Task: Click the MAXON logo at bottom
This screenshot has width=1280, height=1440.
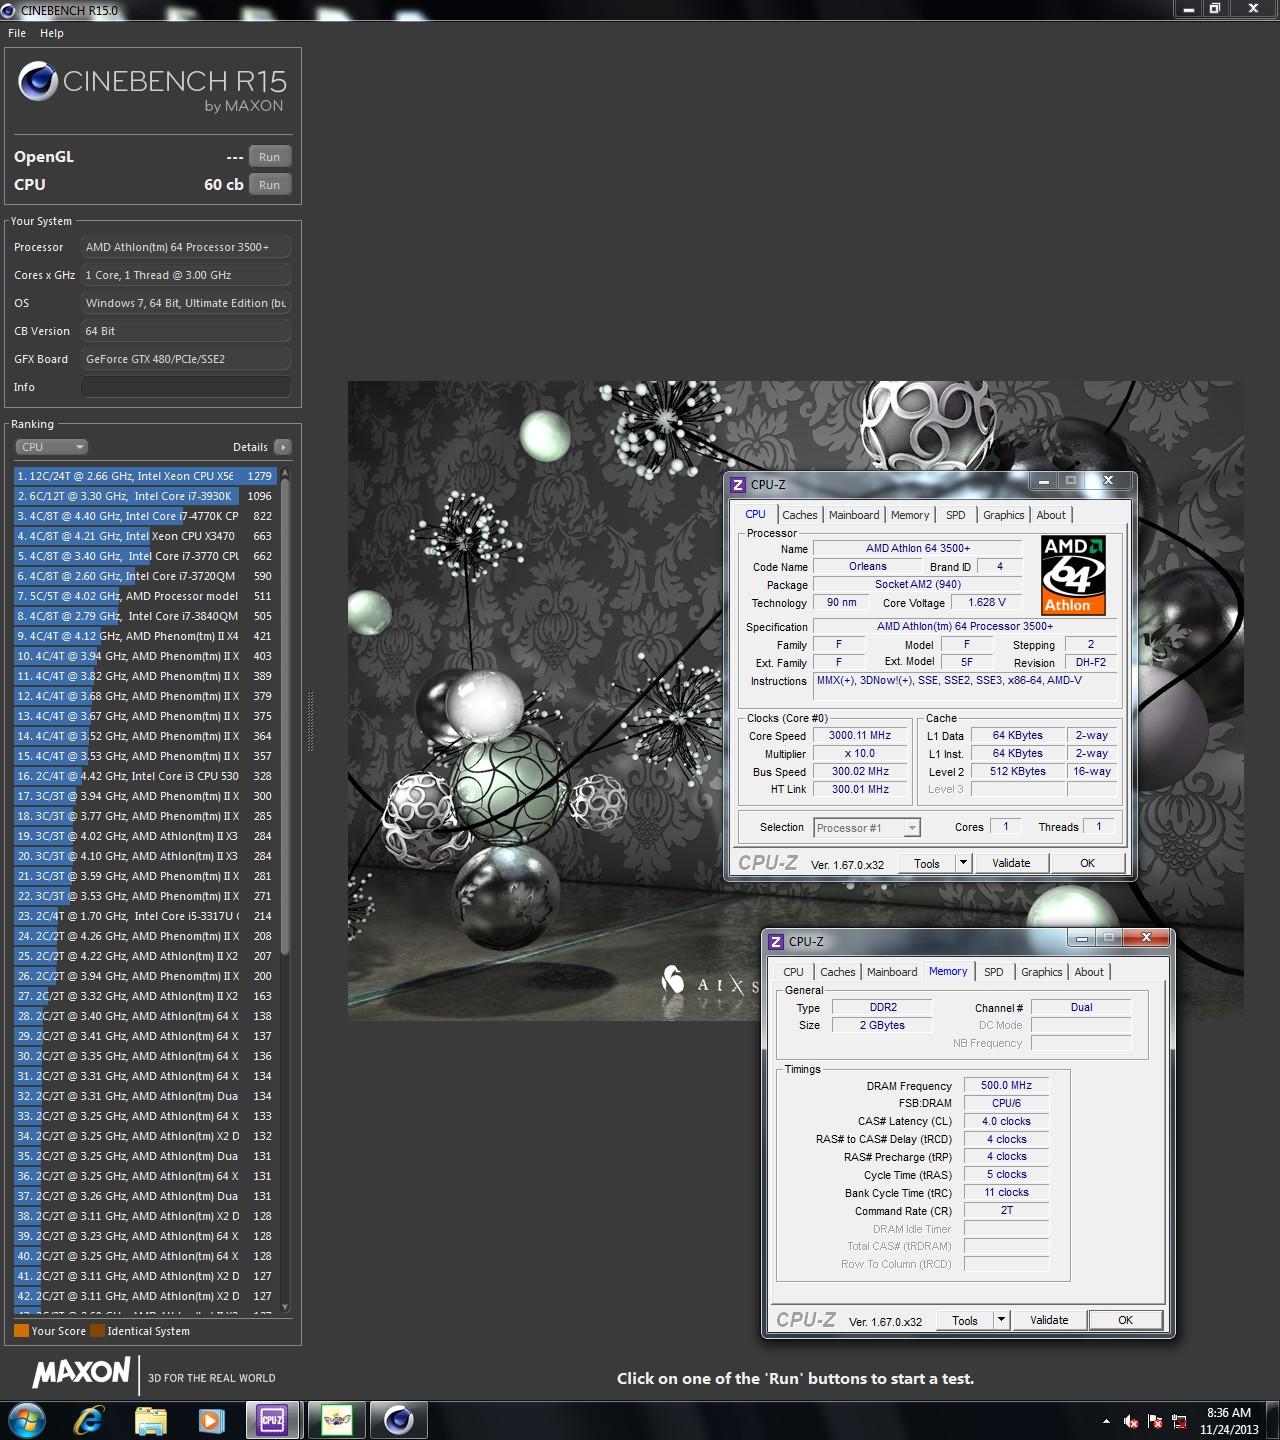Action: pos(82,1373)
